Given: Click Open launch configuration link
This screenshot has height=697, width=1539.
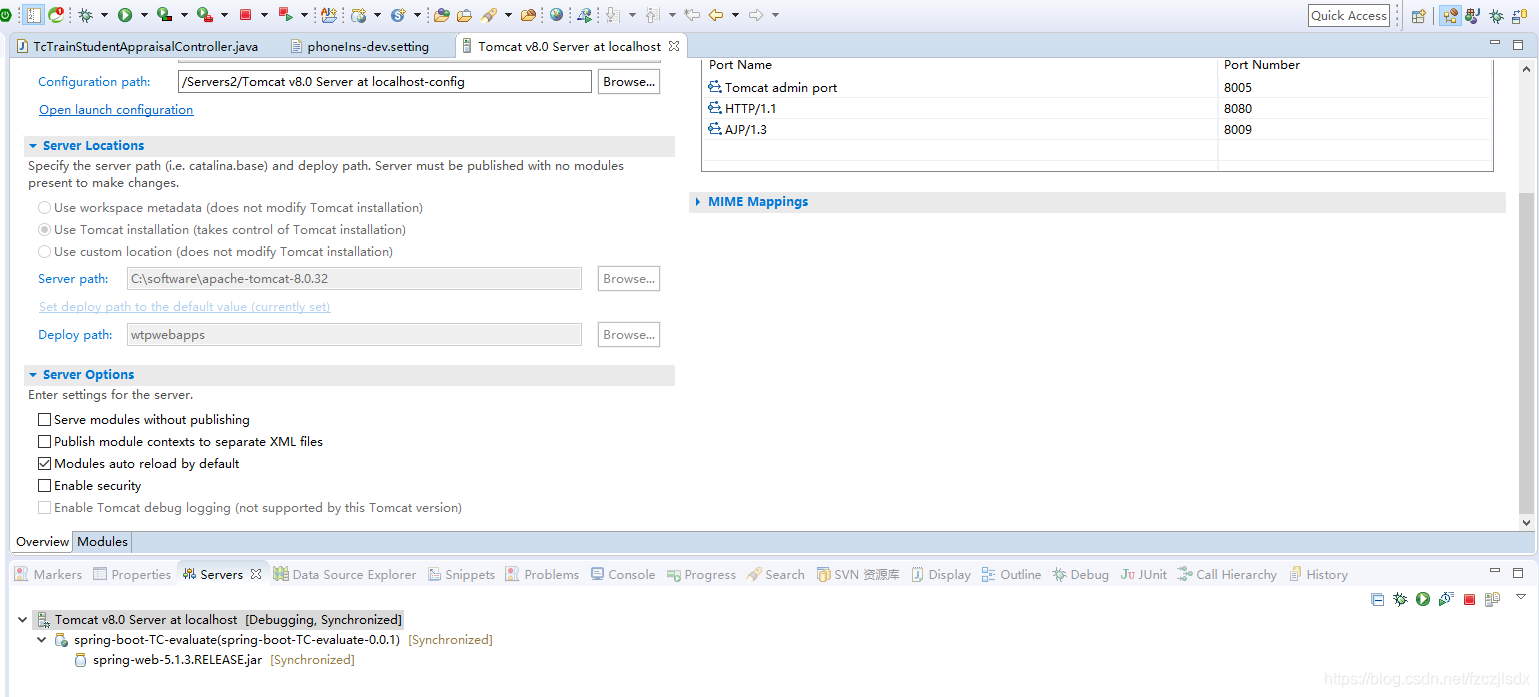Looking at the screenshot, I should (116, 110).
